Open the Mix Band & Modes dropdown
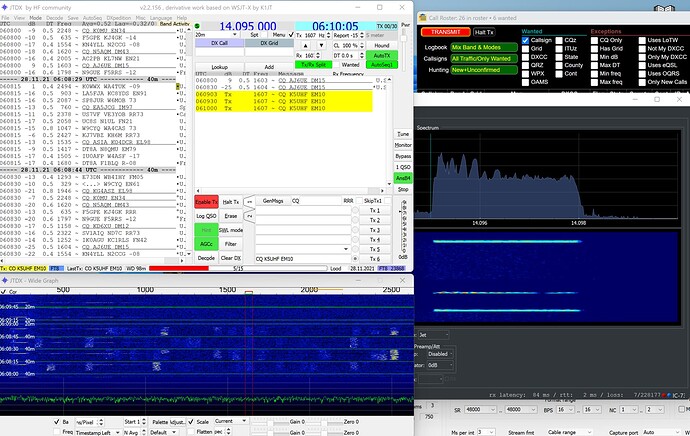This screenshot has height=436, width=690. [x=484, y=47]
